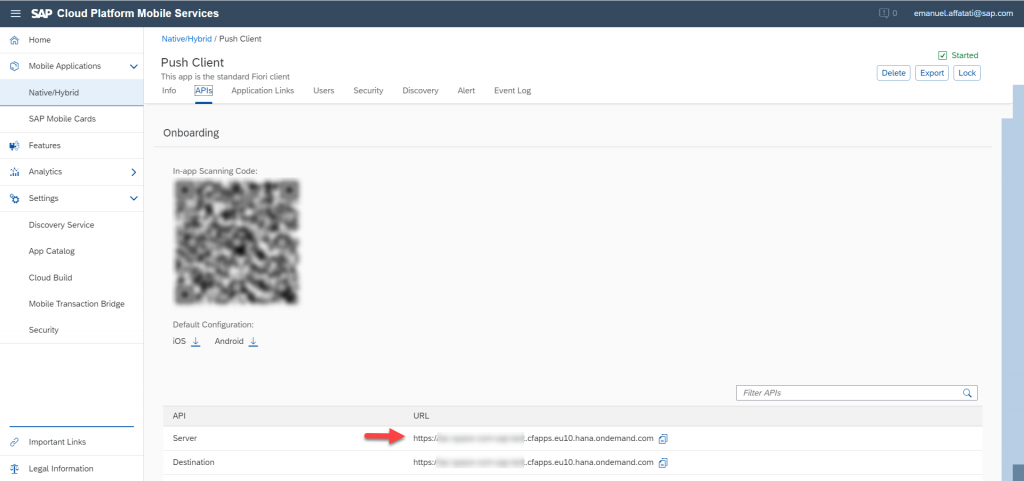Screen dimensions: 1024x481
Task: Click the Lock button
Action: tap(967, 73)
